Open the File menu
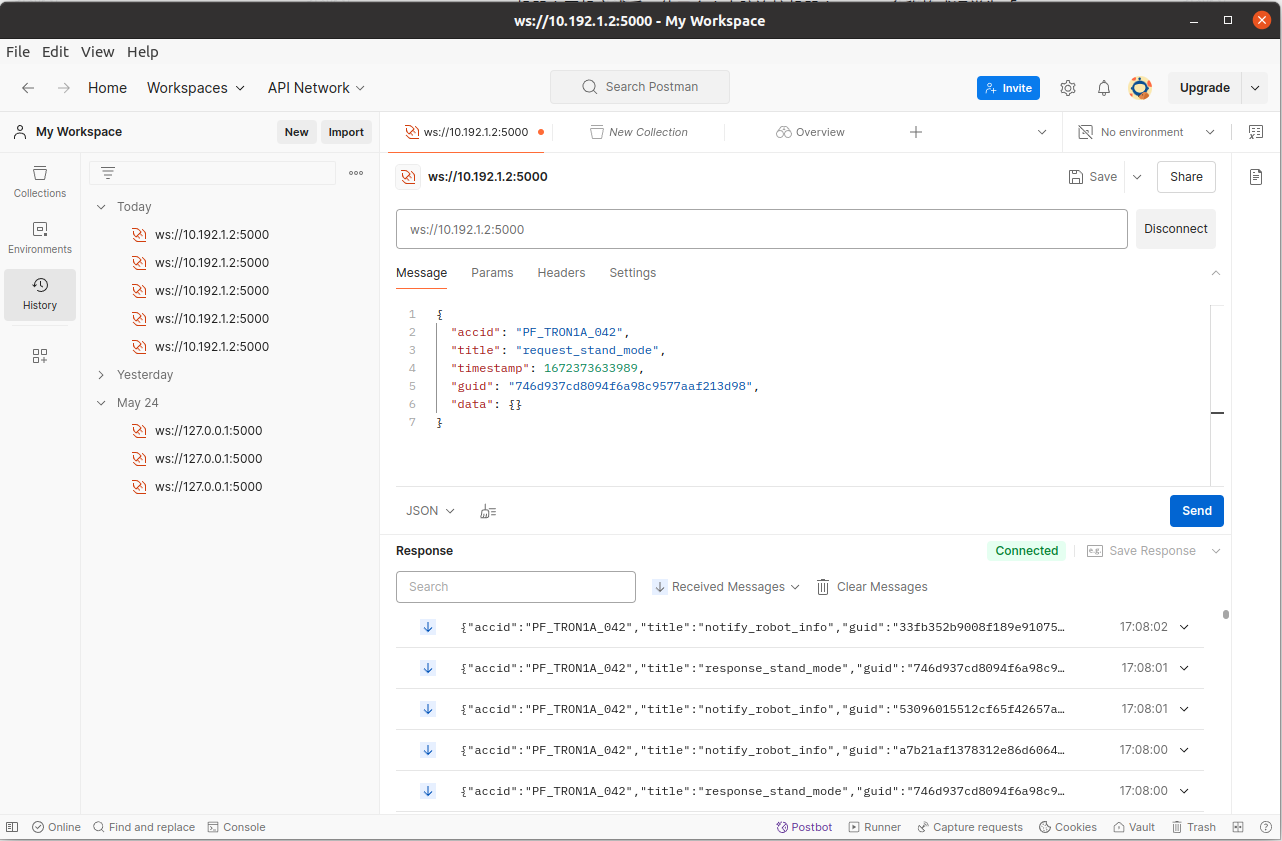 [18, 52]
